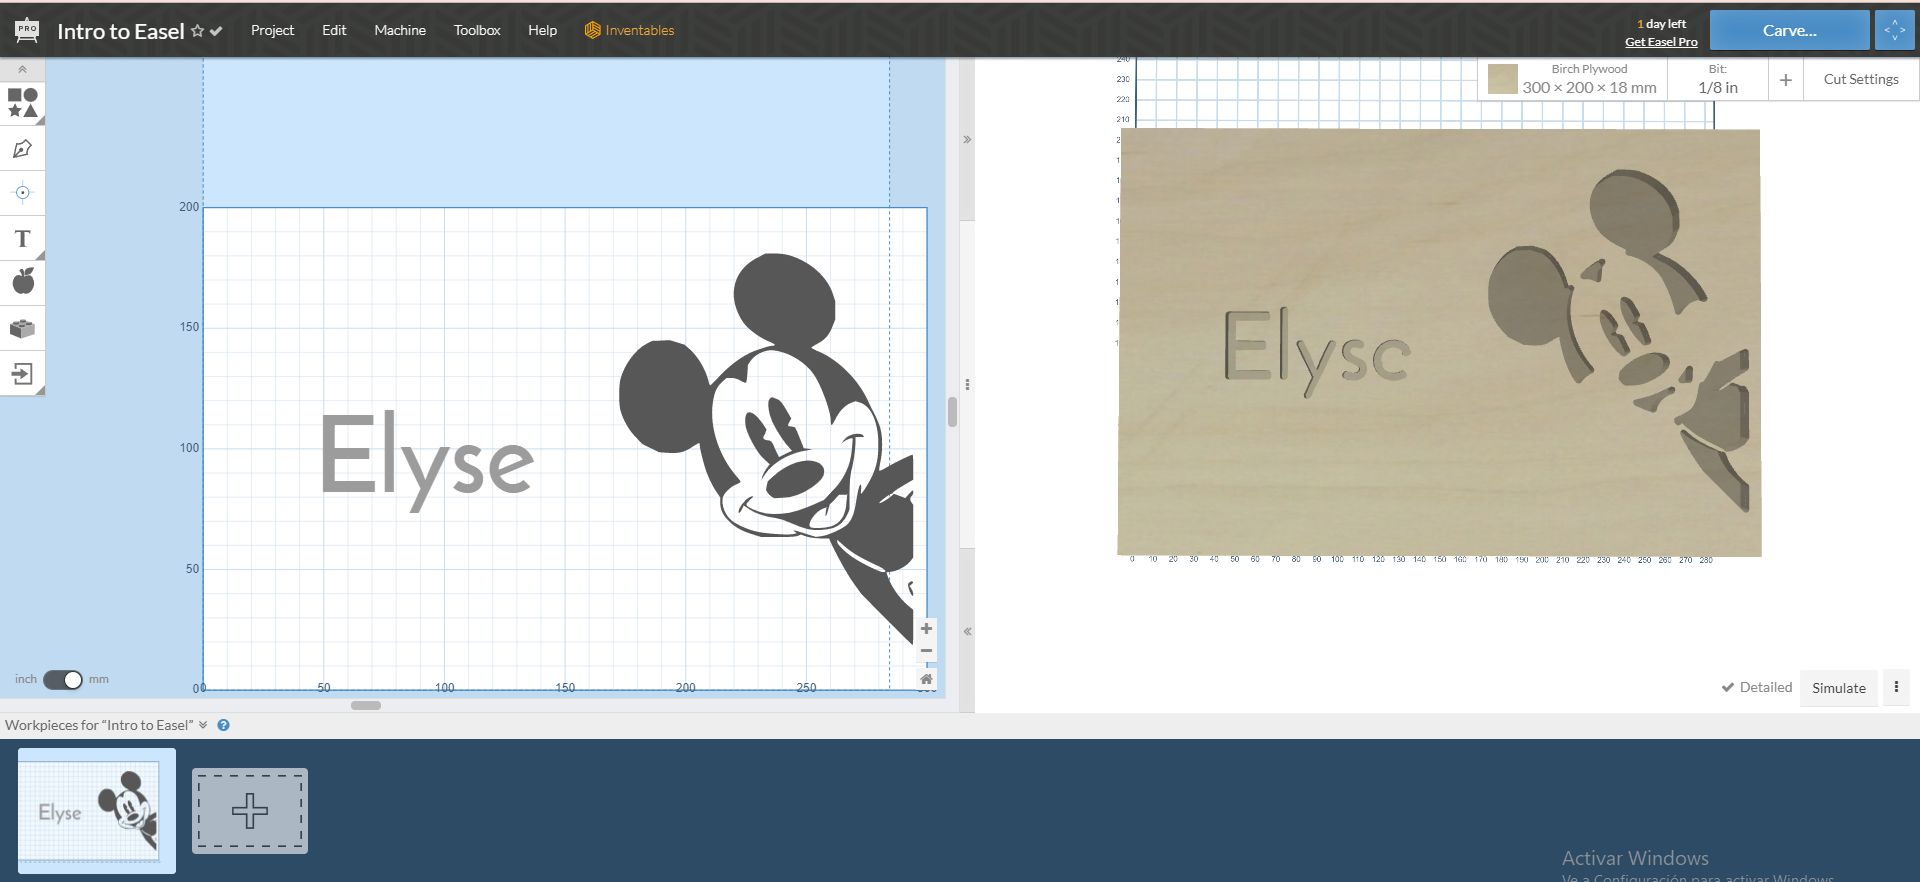1920x882 pixels.
Task: Open workpieces help question icon
Action: (x=223, y=725)
